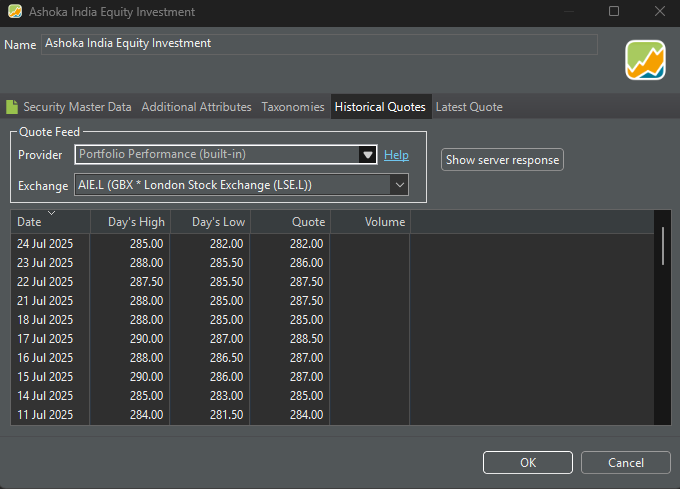This screenshot has height=489, width=680.
Task: Confirm with the OK button
Action: pos(528,463)
